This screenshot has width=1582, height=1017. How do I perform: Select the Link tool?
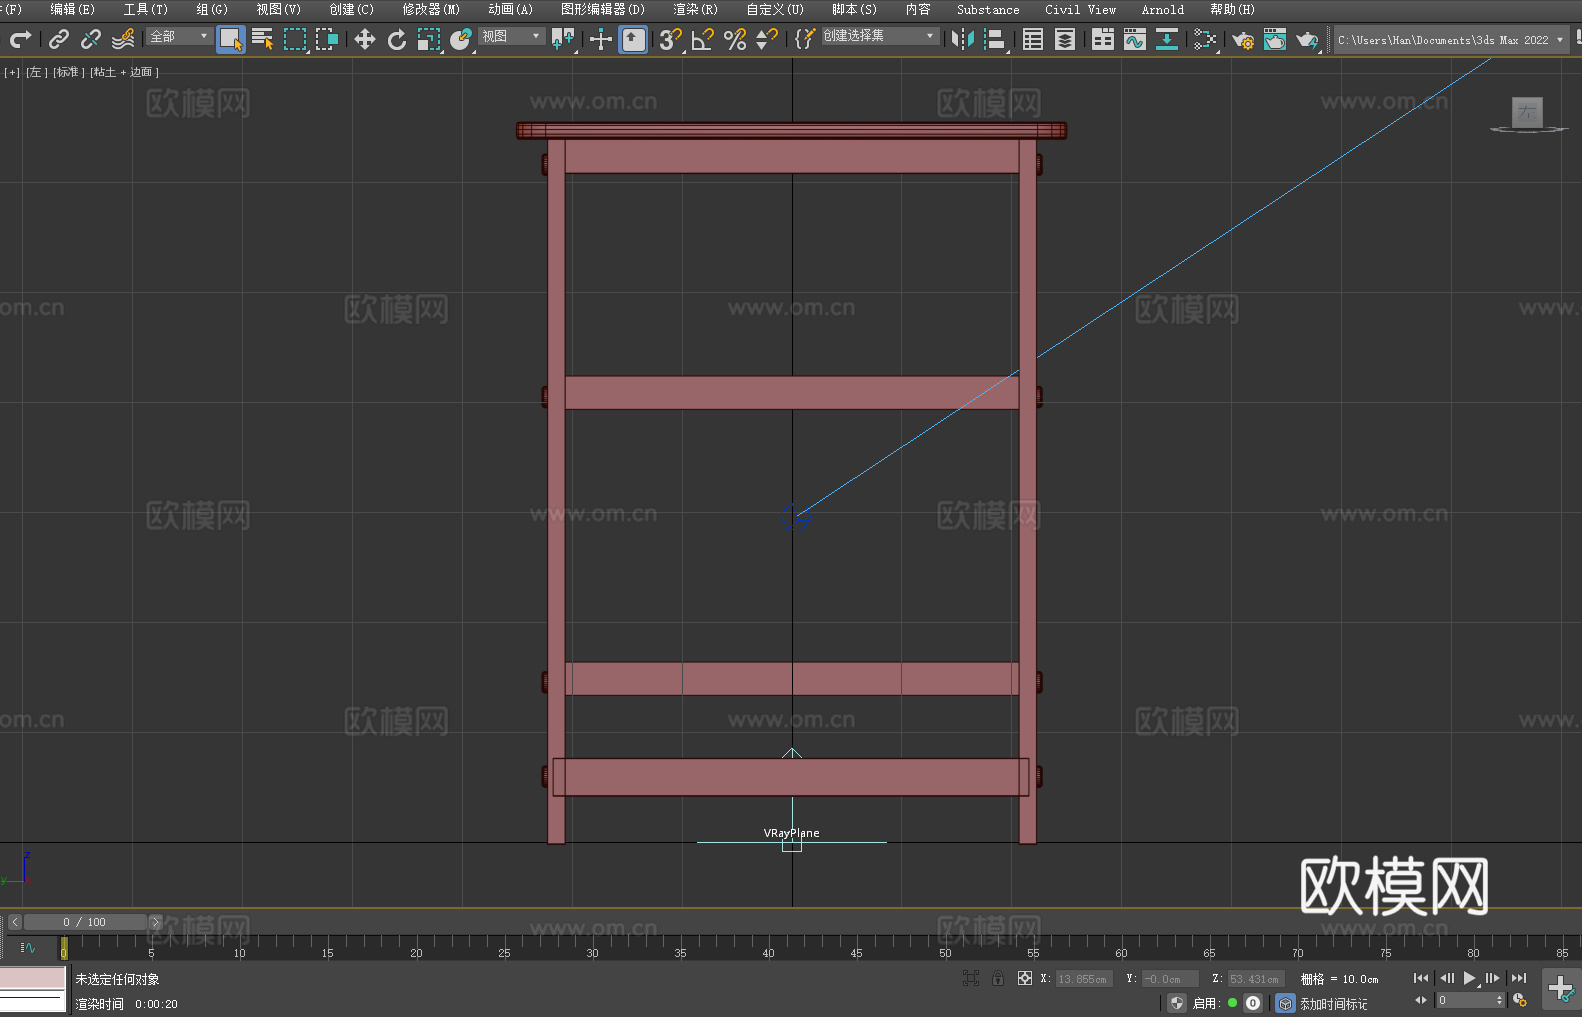tap(59, 39)
